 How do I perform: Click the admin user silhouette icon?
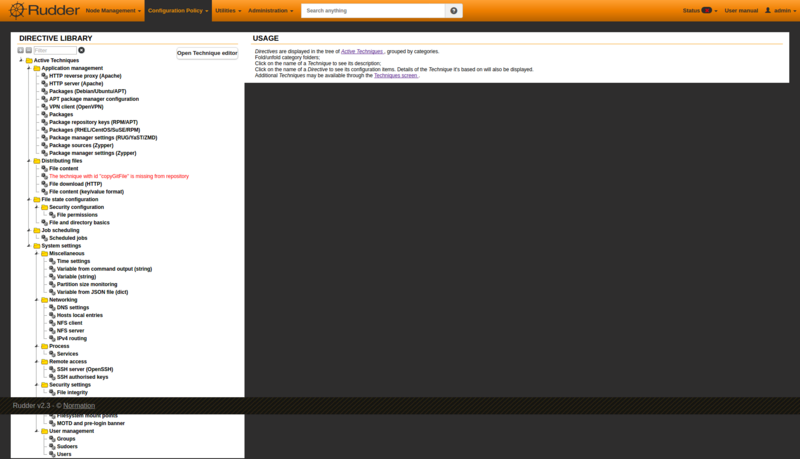pos(768,10)
